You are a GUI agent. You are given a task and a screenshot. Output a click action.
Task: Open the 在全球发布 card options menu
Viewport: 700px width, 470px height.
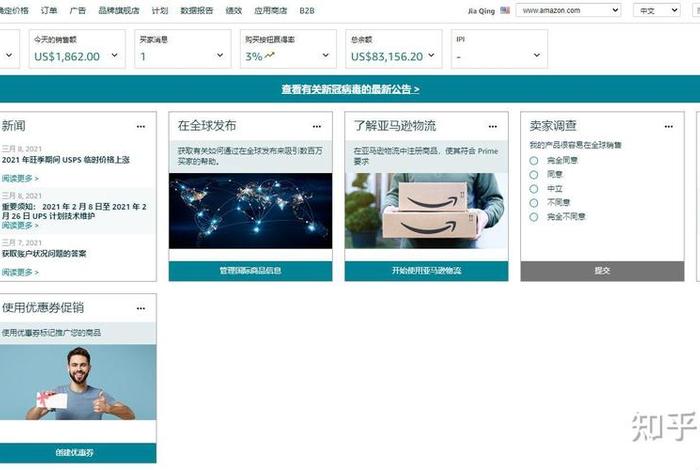[317, 127]
